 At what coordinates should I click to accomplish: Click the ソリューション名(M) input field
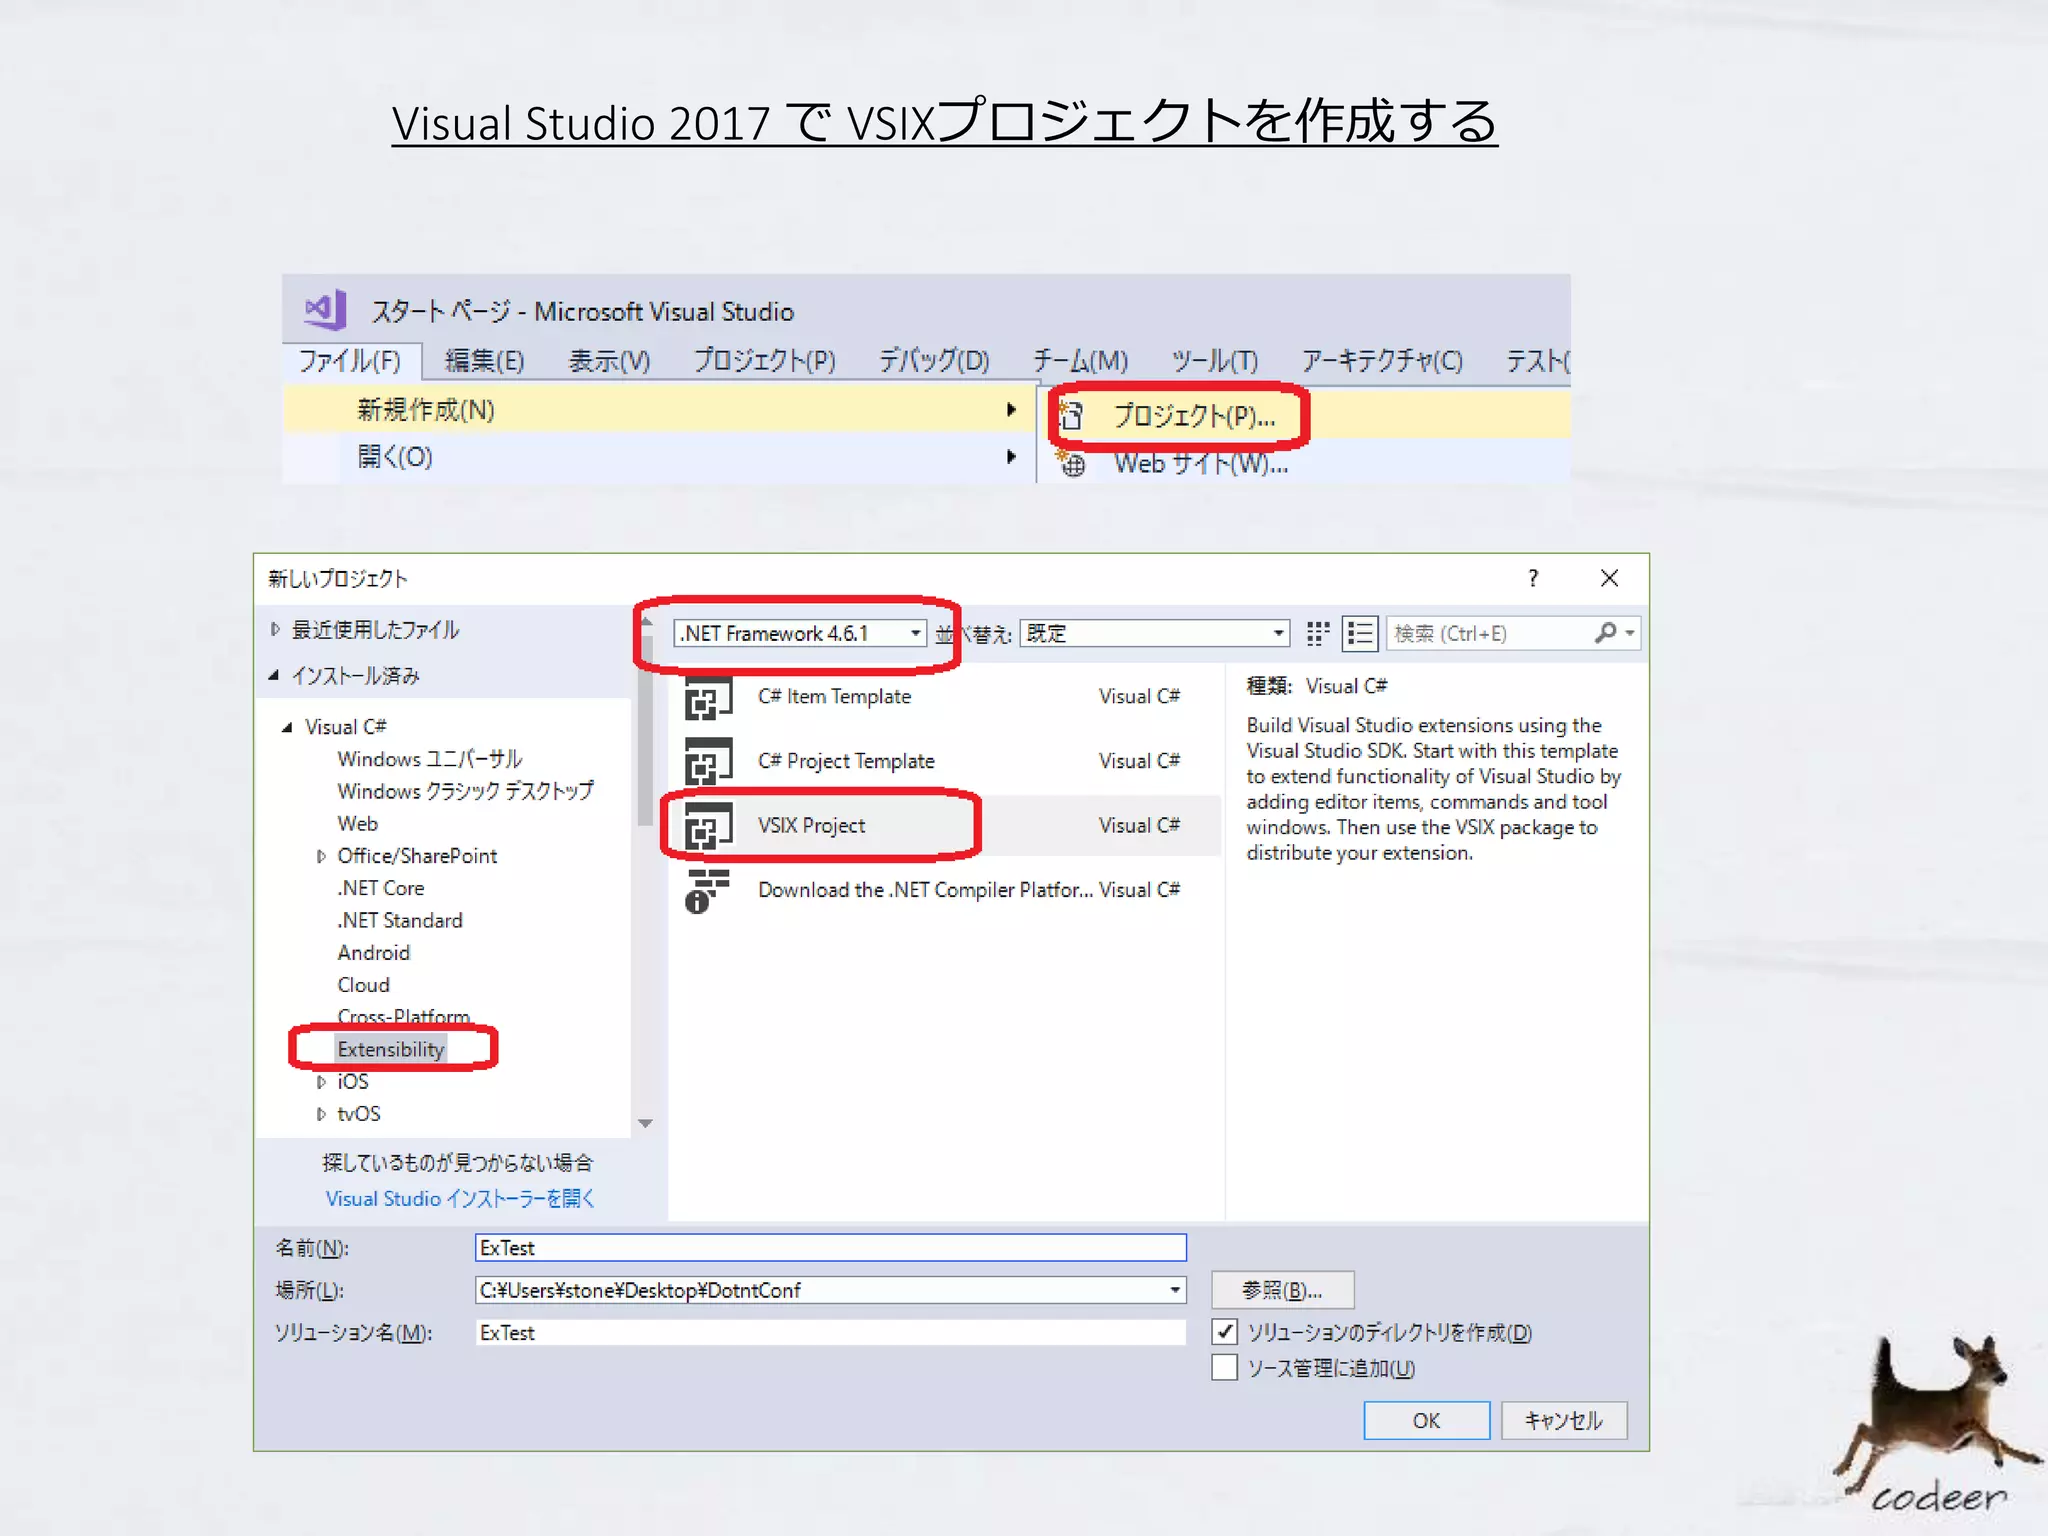[830, 1332]
